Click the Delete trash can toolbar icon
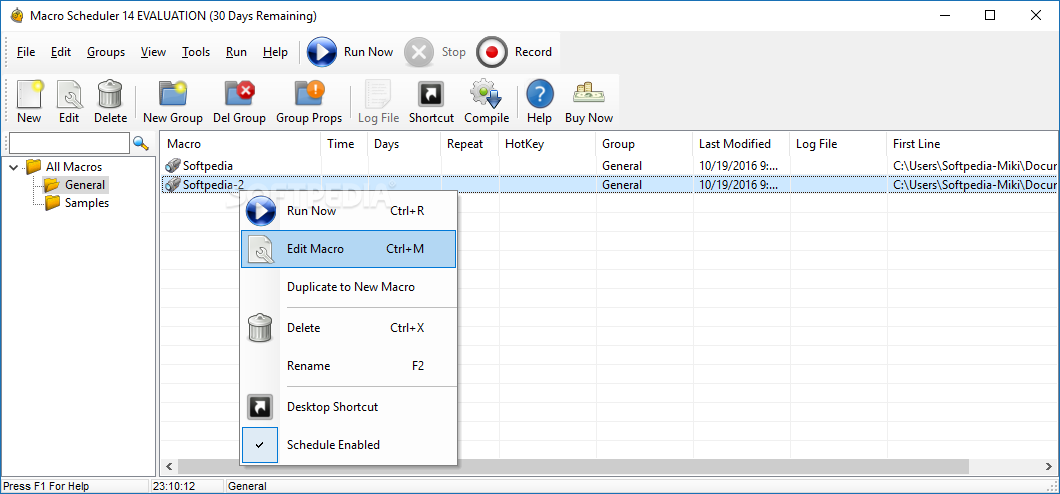 pos(110,102)
